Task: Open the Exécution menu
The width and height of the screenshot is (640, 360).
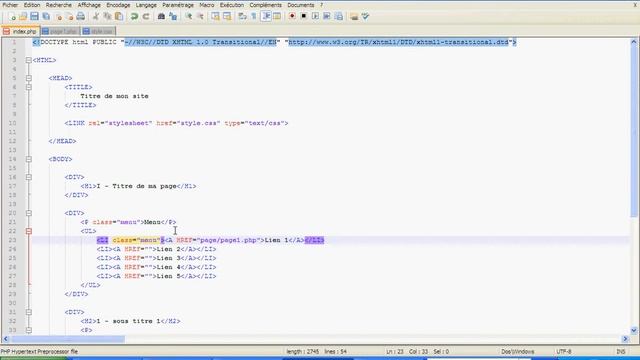Action: pyautogui.click(x=232, y=5)
